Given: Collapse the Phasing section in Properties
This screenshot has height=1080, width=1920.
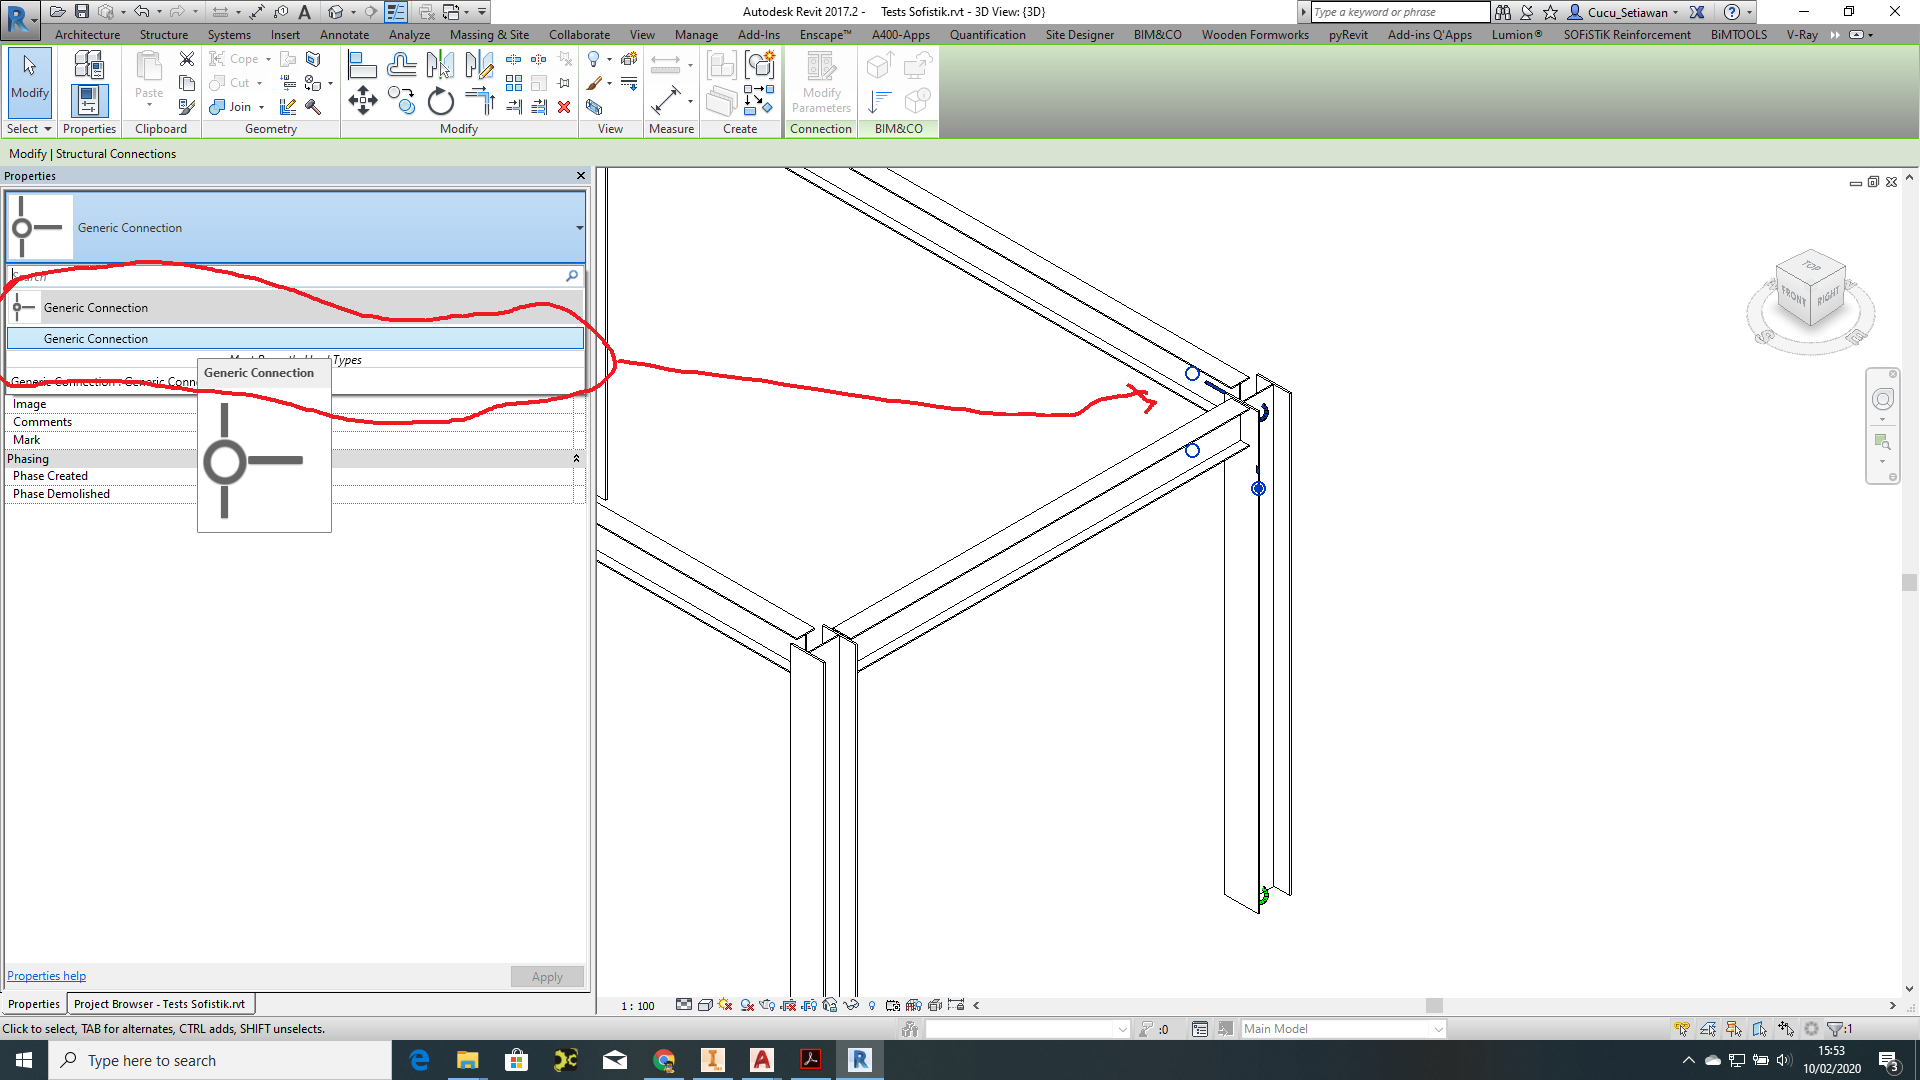Looking at the screenshot, I should [577, 458].
